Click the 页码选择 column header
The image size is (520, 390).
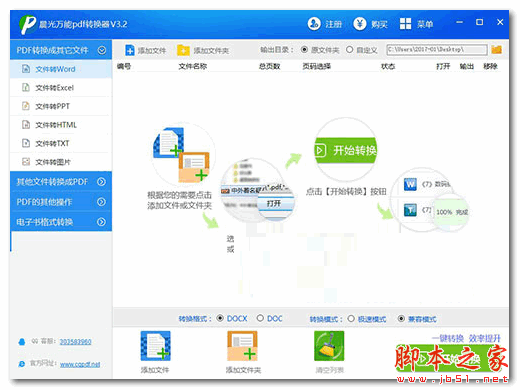[316, 66]
